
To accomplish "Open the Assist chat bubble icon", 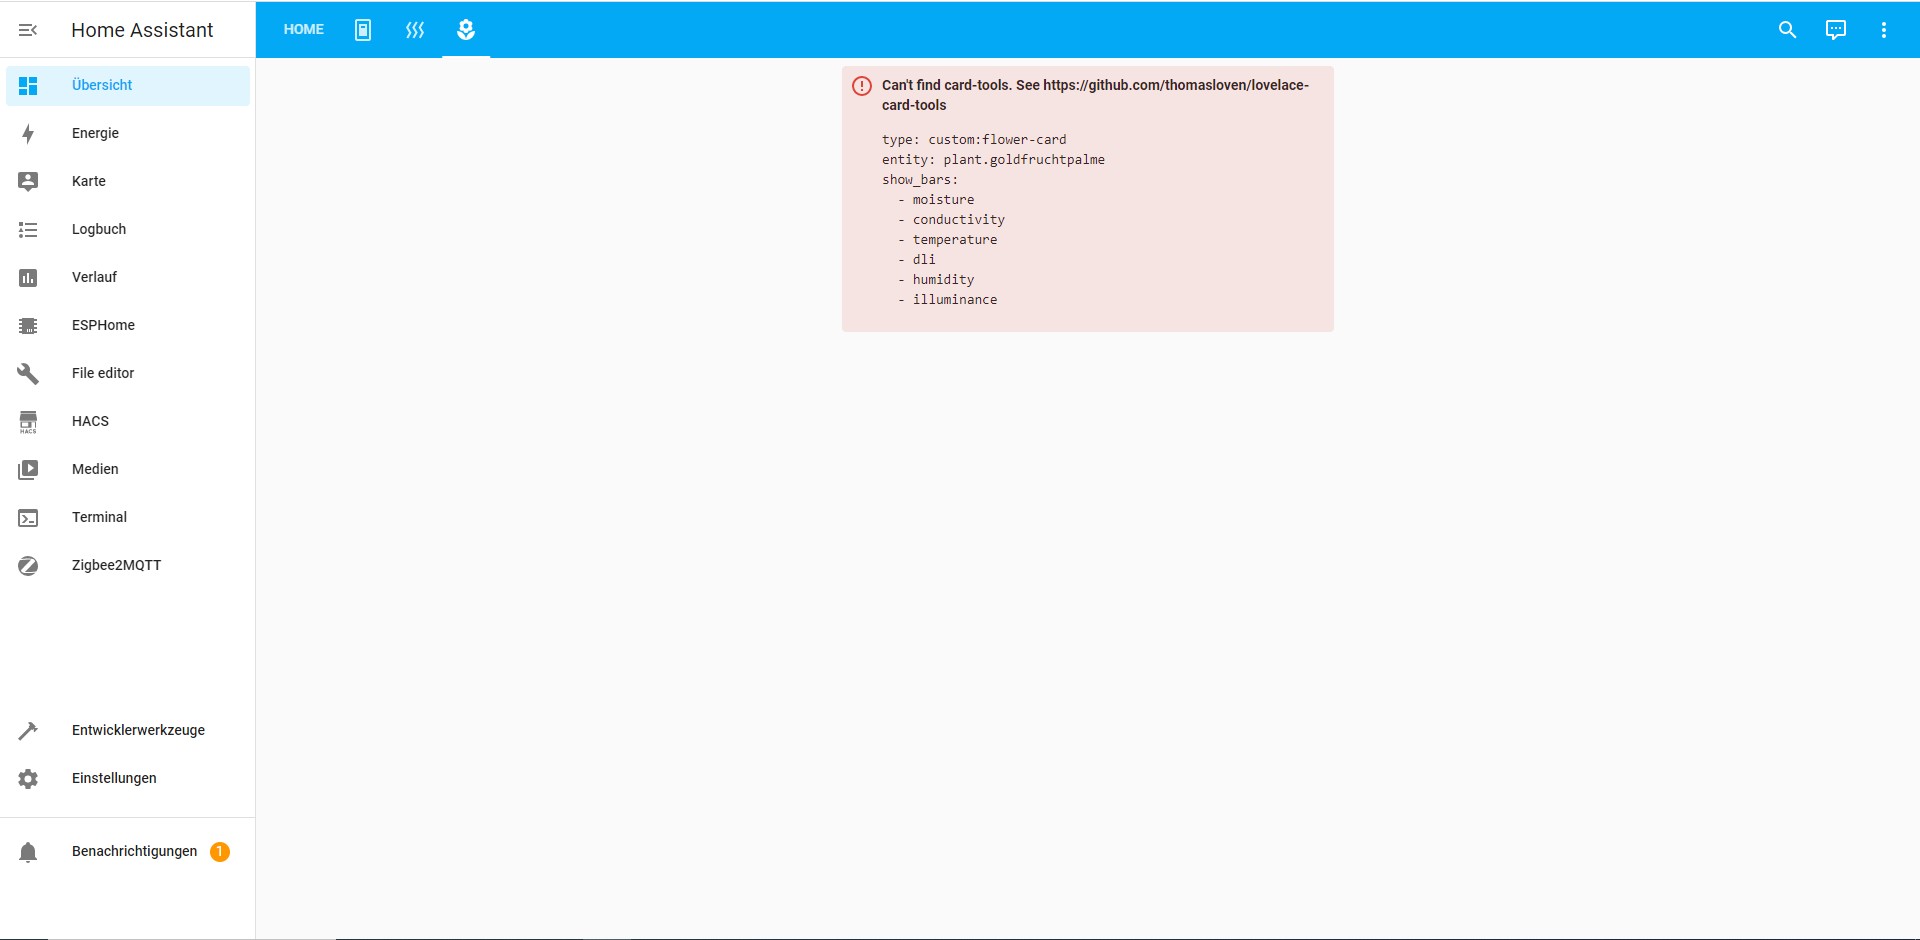I will point(1836,30).
